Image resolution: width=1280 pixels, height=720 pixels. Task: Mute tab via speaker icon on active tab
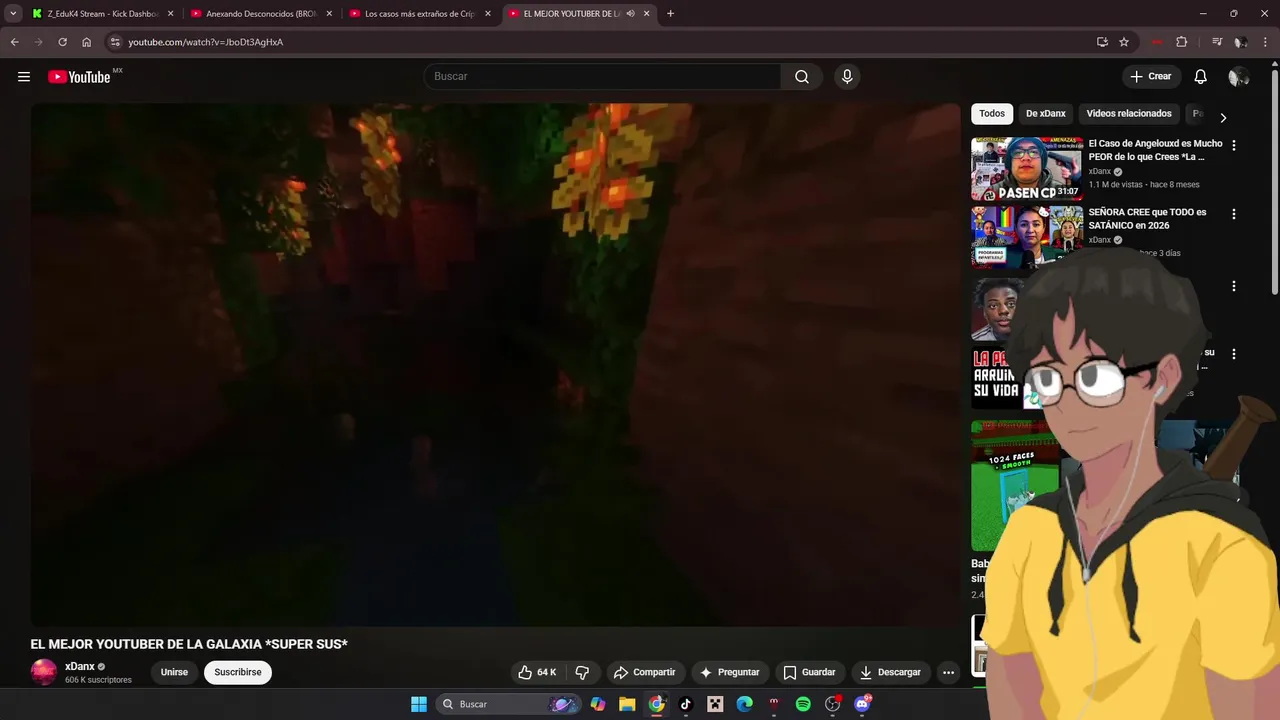tap(630, 14)
